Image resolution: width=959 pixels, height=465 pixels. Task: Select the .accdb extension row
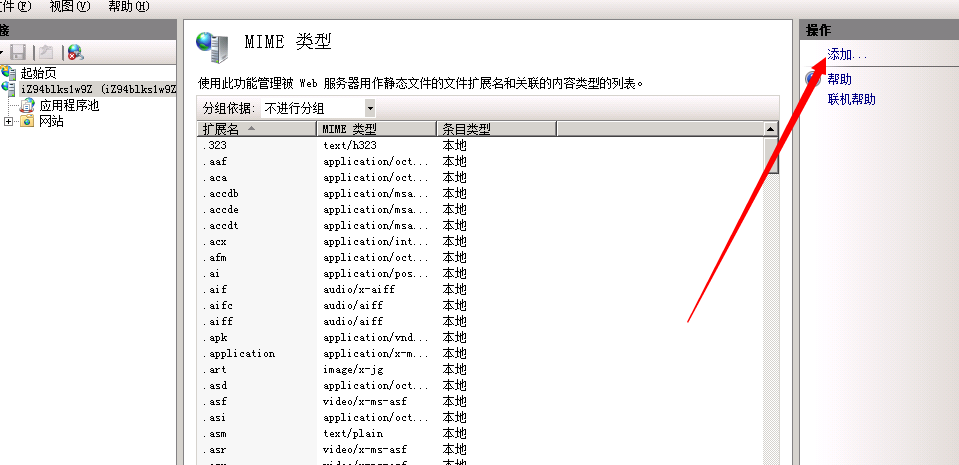point(480,193)
